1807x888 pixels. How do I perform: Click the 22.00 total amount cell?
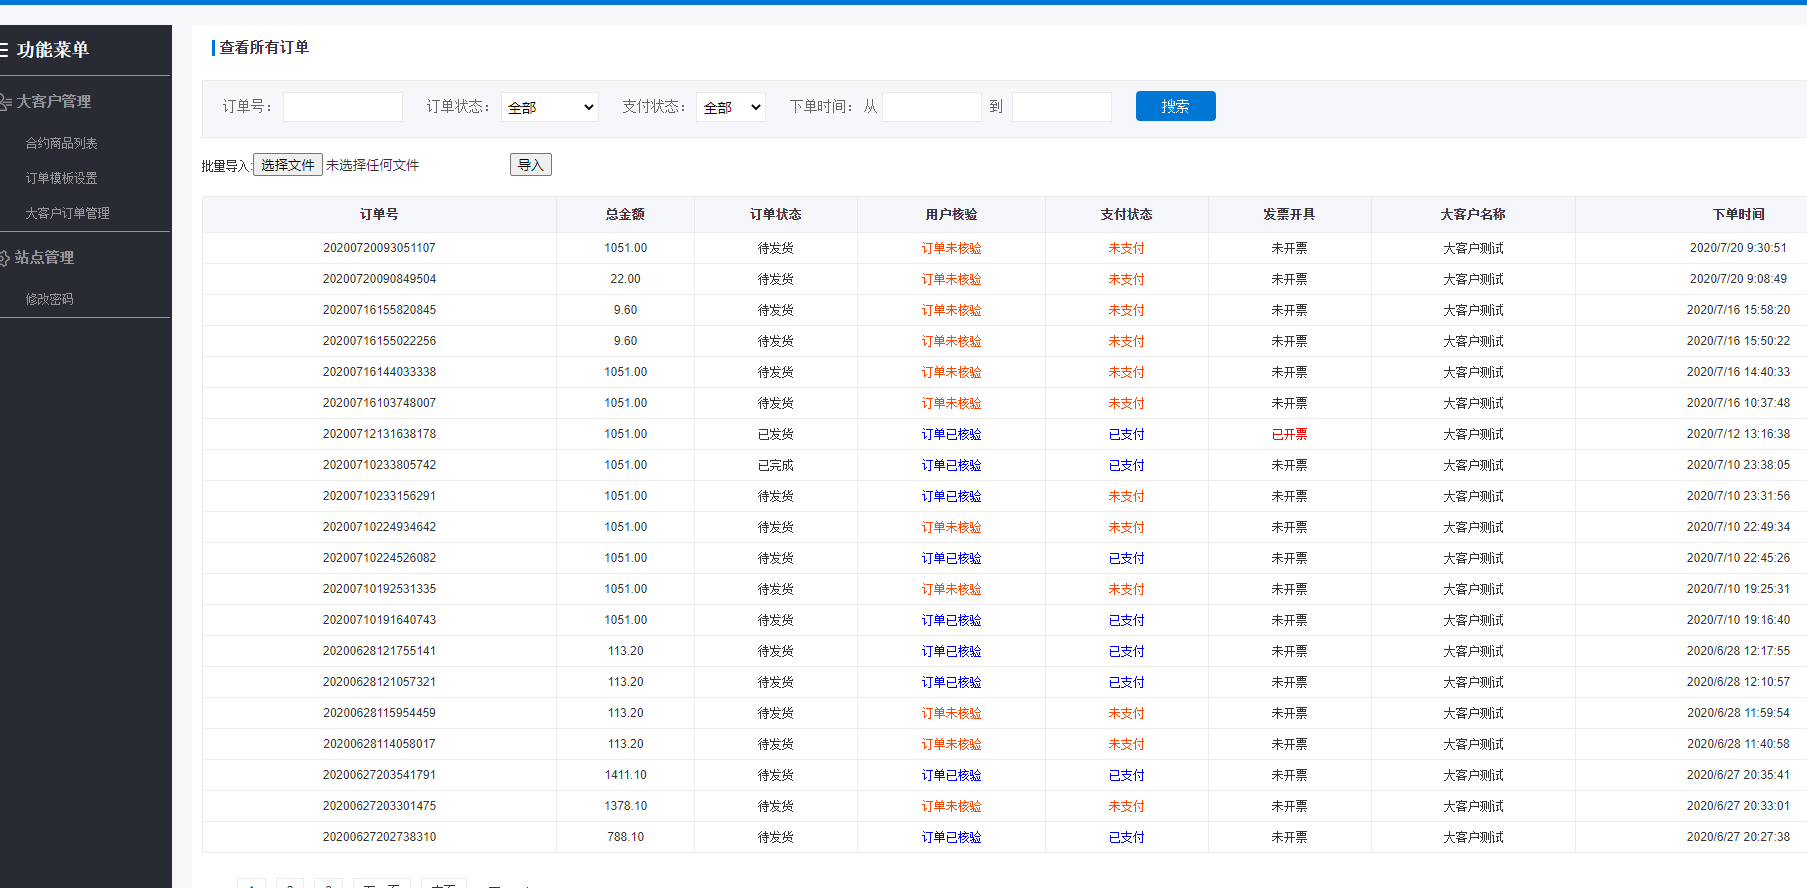pyautogui.click(x=625, y=279)
